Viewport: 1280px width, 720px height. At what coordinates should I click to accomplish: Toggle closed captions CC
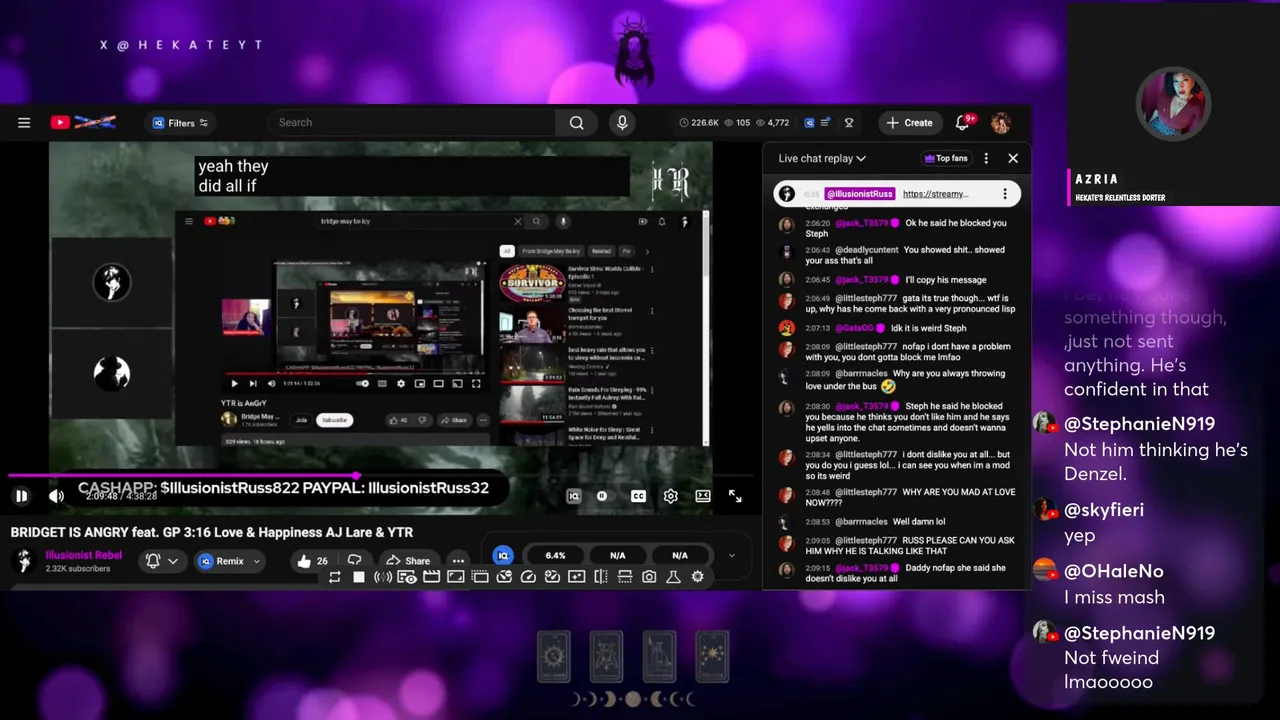[638, 496]
